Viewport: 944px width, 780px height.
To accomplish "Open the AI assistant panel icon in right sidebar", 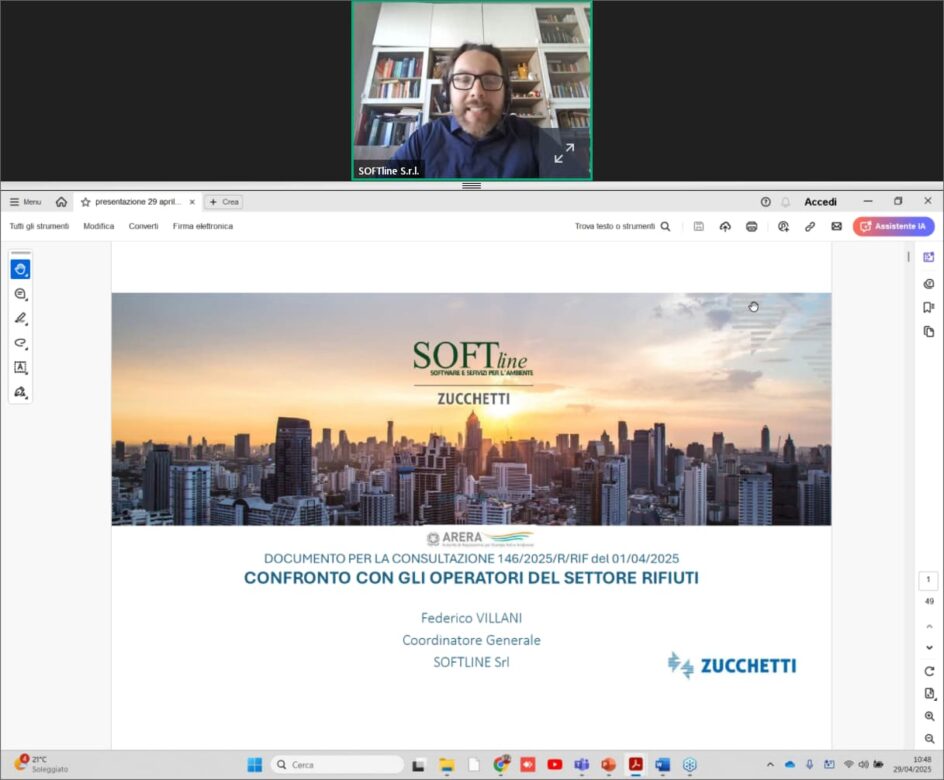I will [x=929, y=258].
